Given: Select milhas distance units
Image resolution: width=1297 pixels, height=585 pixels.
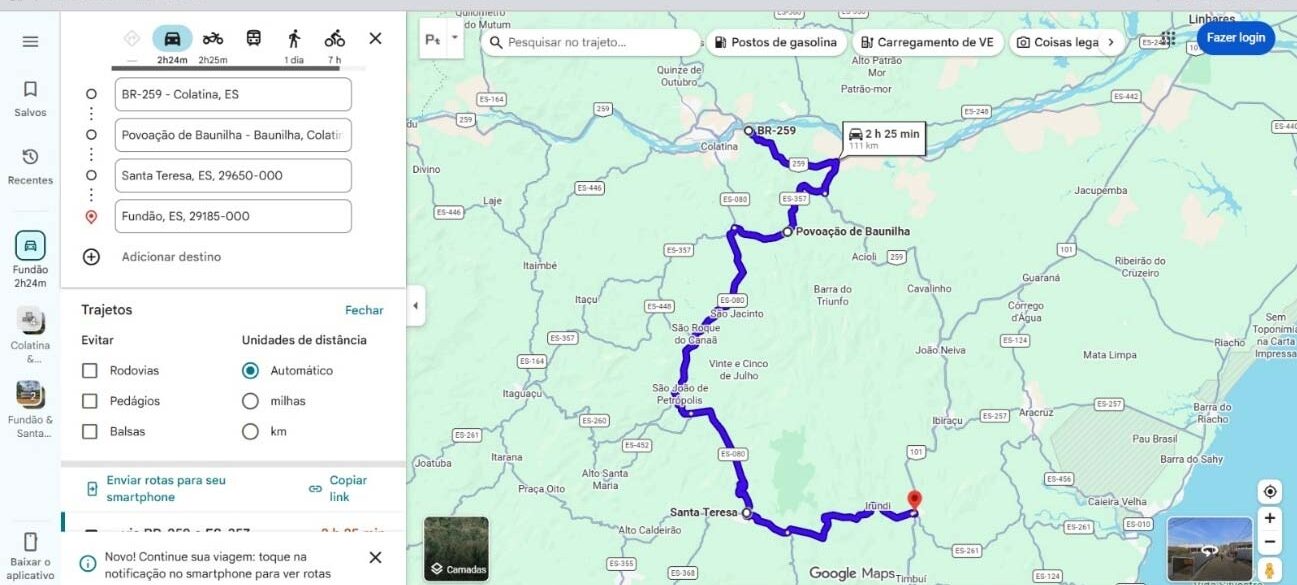Looking at the screenshot, I should click(x=250, y=401).
